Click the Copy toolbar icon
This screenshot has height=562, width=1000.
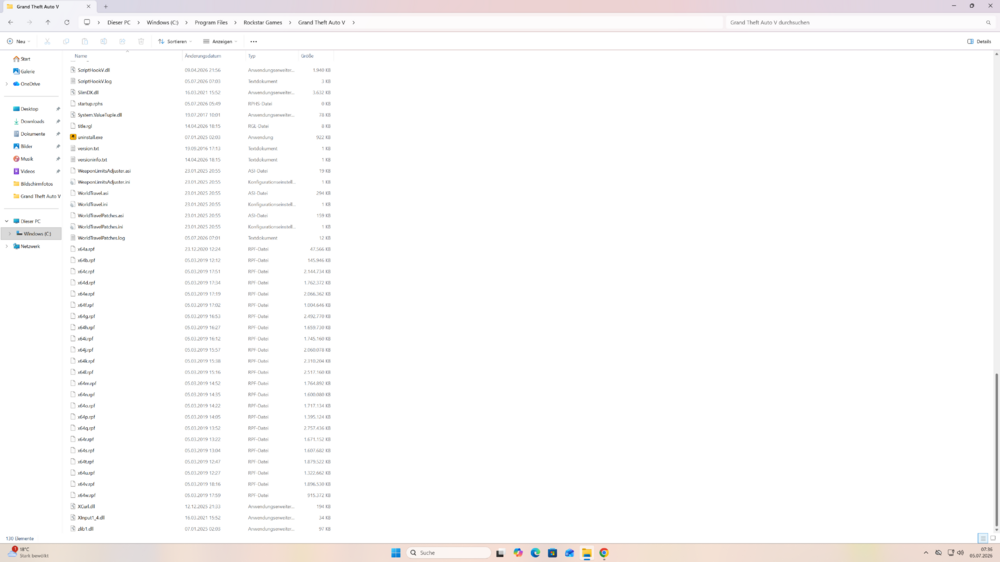[66, 41]
